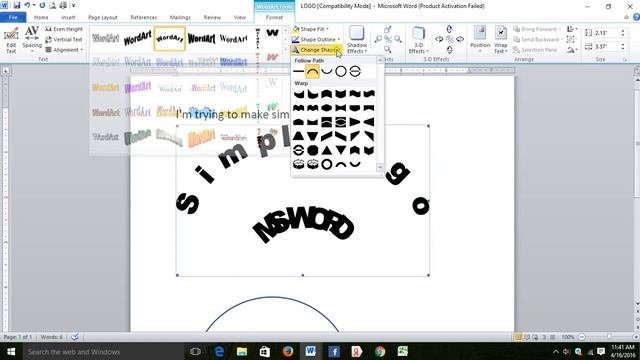640x360 pixels.
Task: Click the Print Preview quick access icon
Action: click(x=53, y=5)
